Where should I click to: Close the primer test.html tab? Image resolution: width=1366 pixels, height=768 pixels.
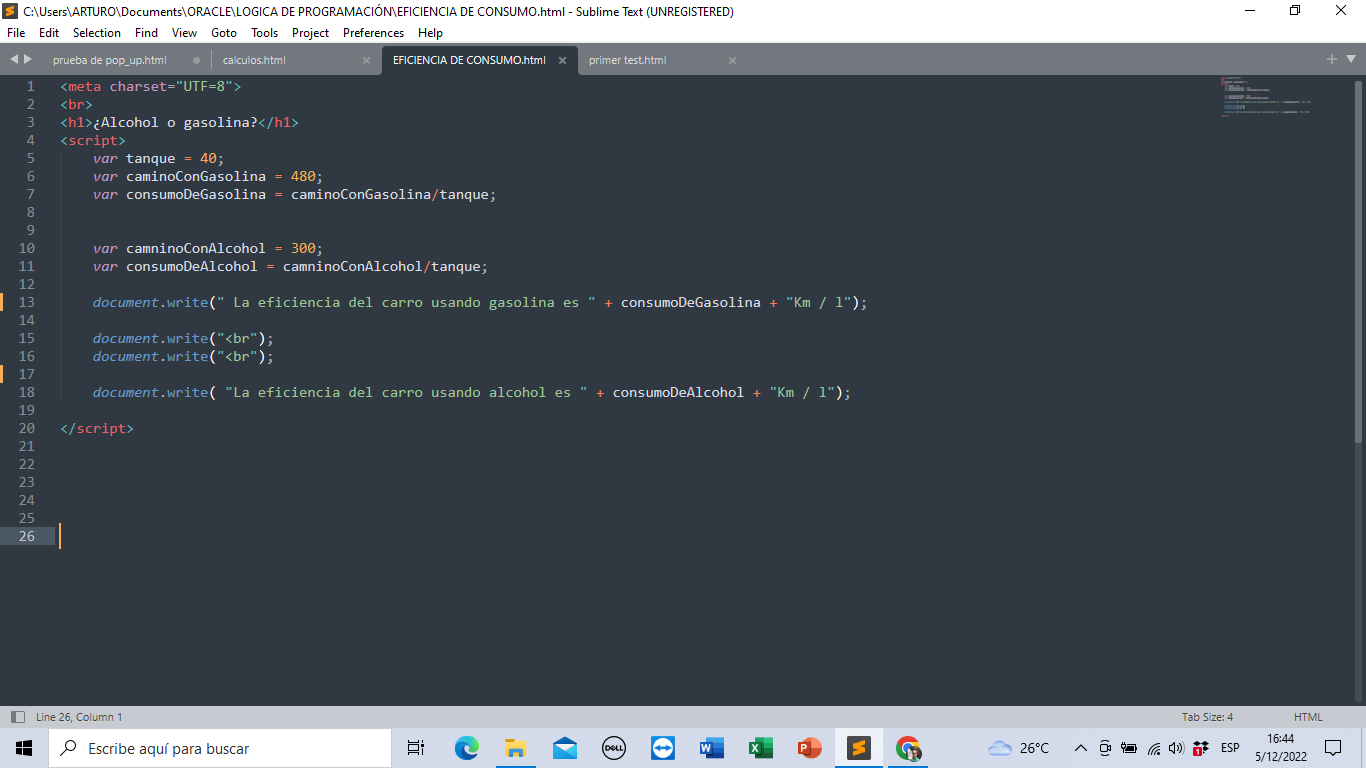pos(732,60)
